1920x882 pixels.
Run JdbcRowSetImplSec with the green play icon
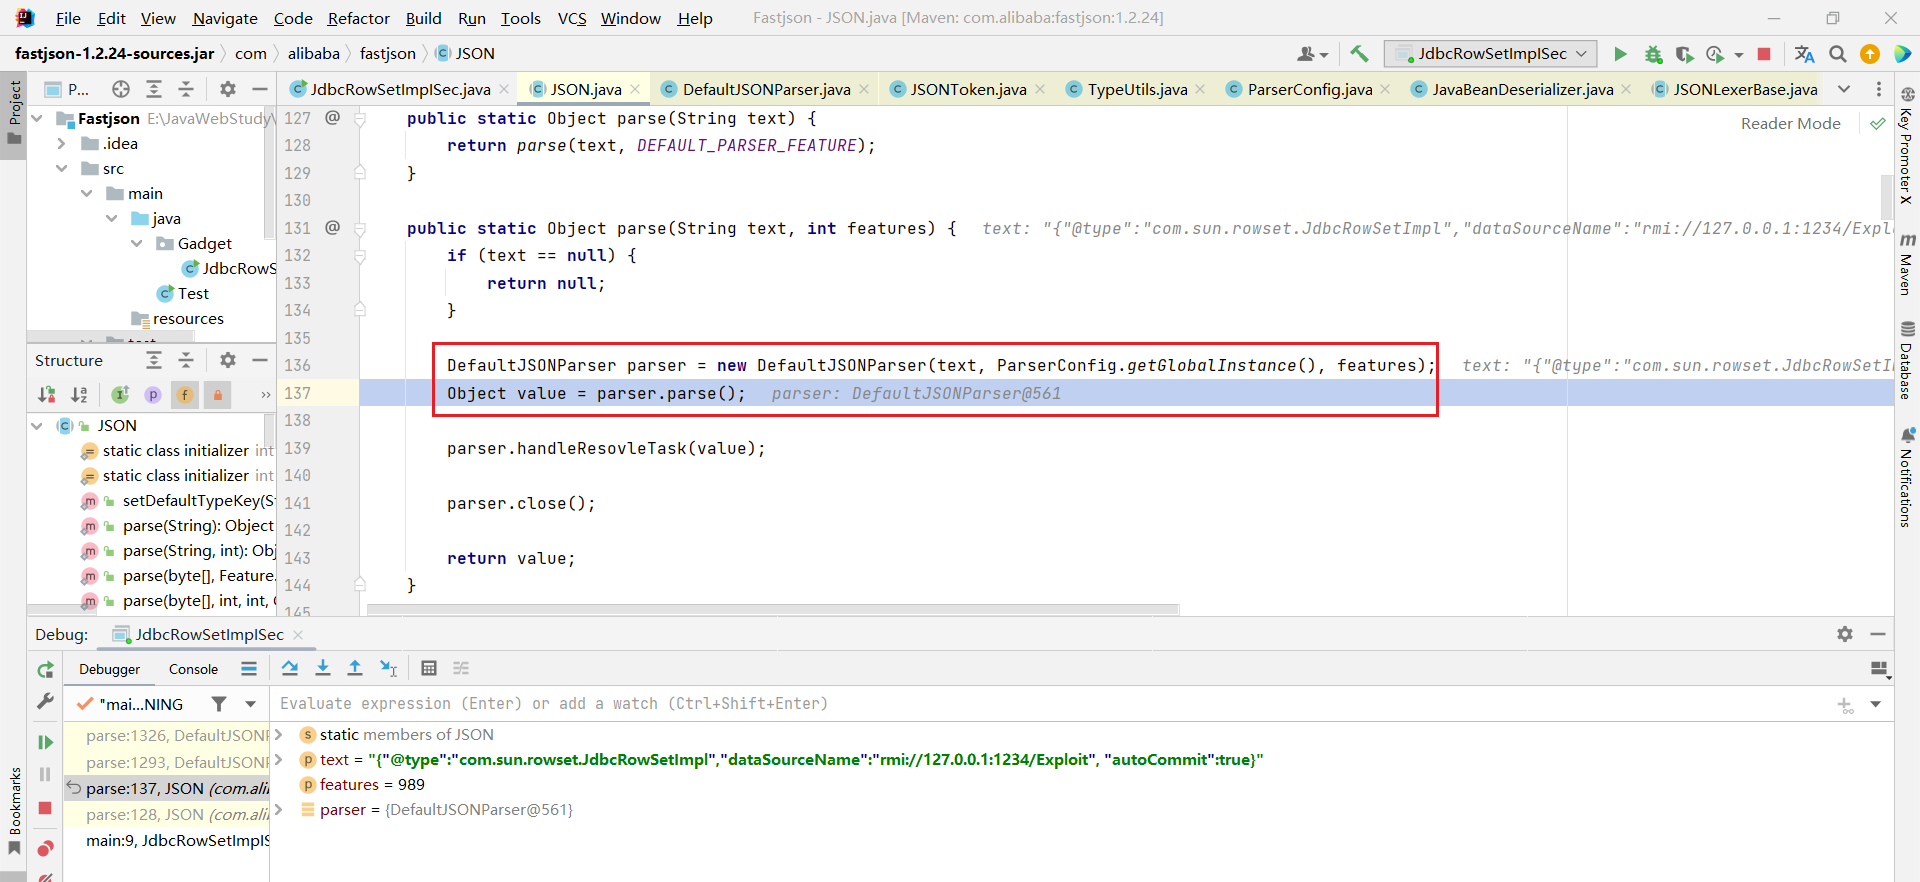coord(1620,54)
